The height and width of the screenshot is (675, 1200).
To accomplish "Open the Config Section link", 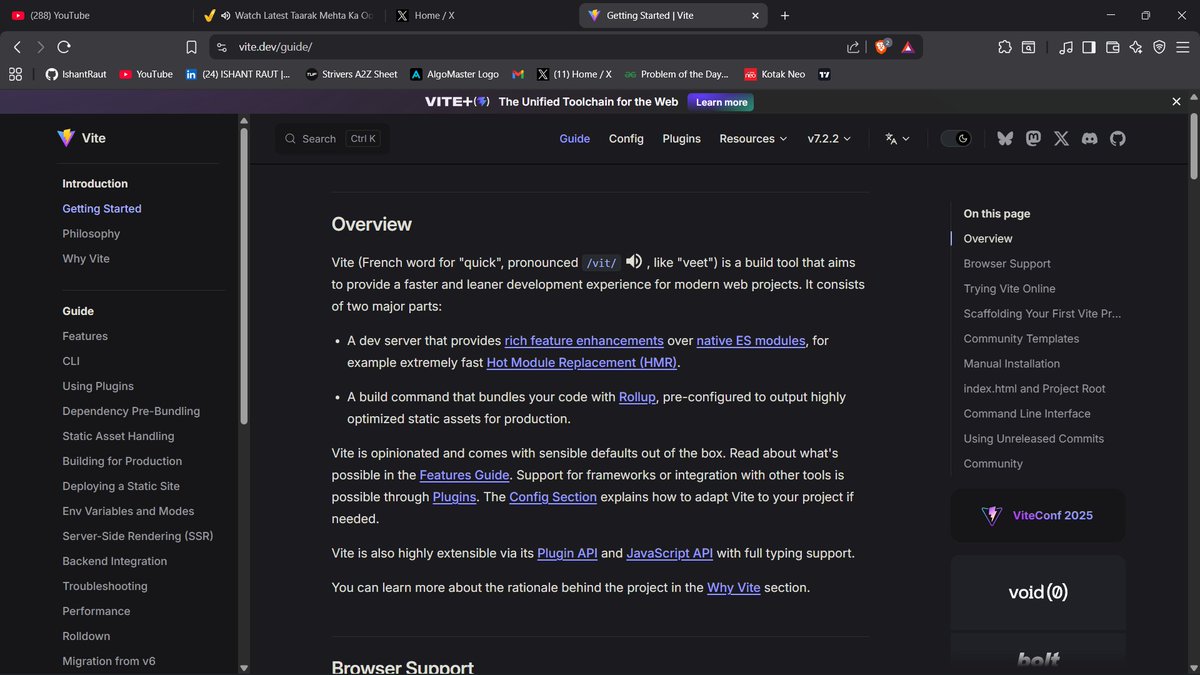I will (x=553, y=497).
